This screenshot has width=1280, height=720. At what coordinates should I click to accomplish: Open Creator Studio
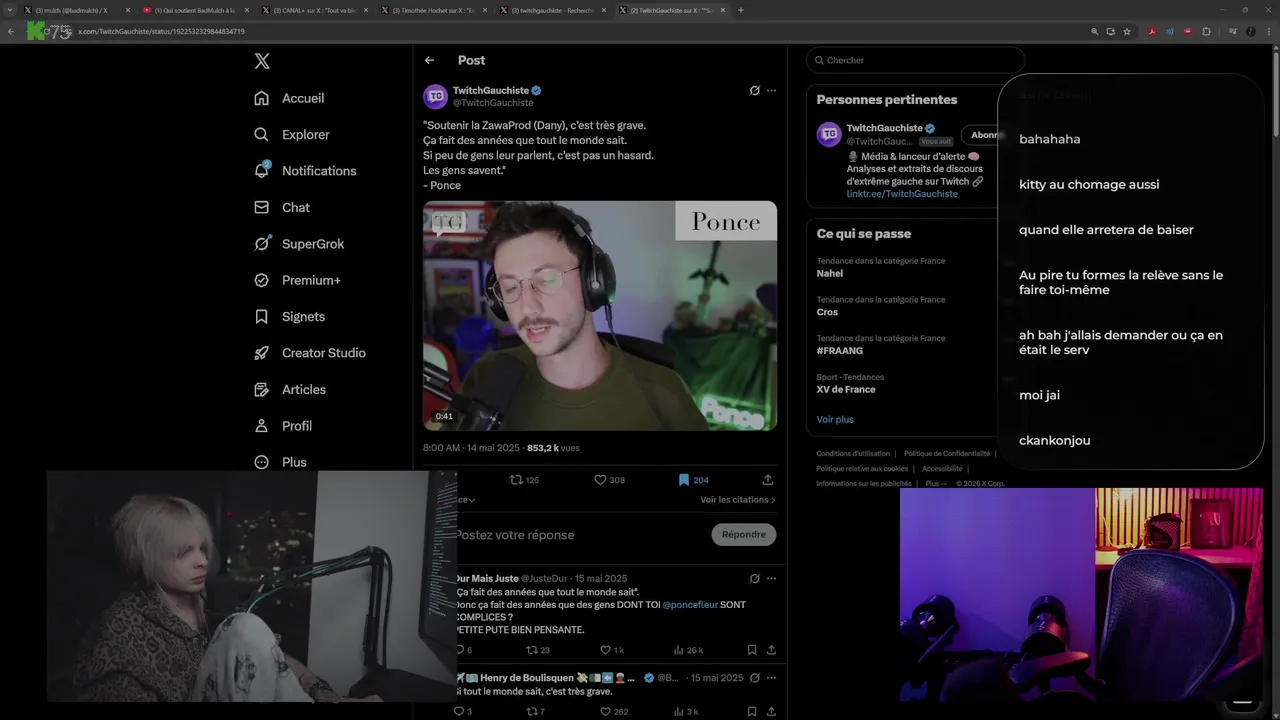coord(310,353)
